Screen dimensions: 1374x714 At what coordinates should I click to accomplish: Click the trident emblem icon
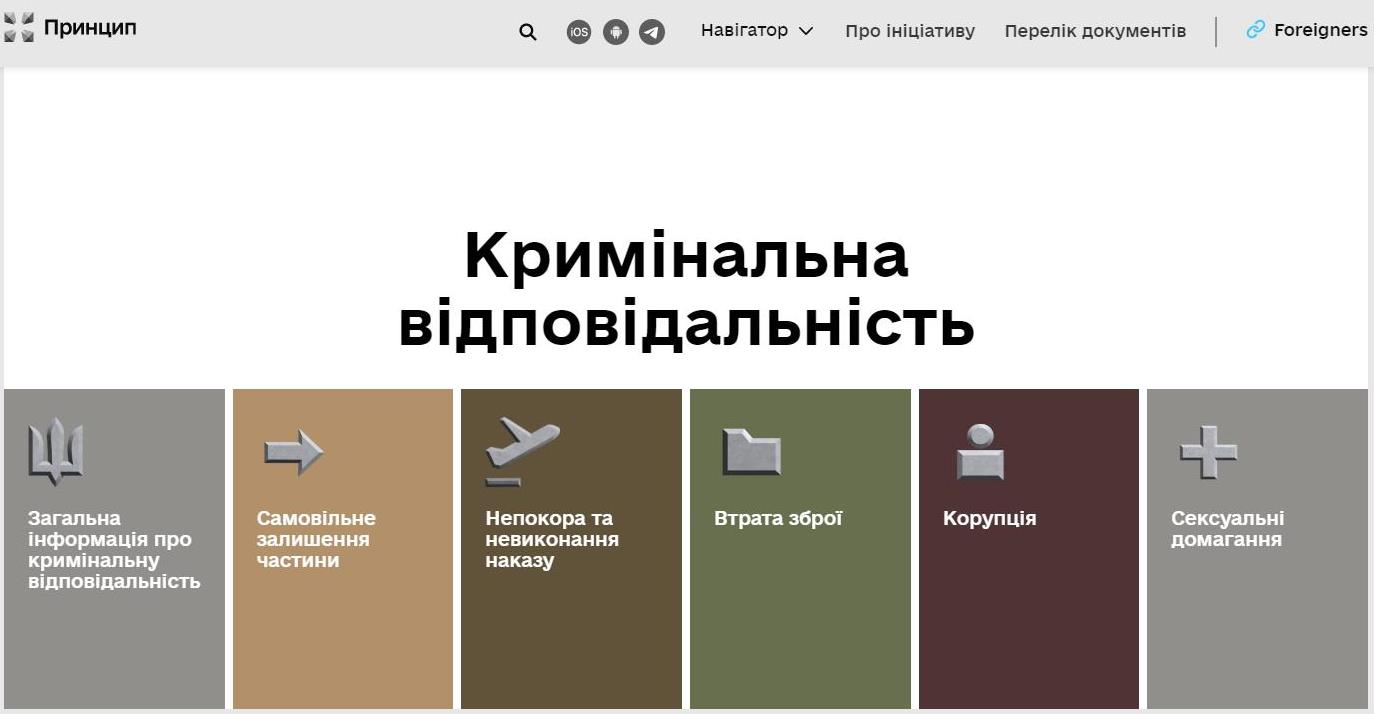point(55,451)
